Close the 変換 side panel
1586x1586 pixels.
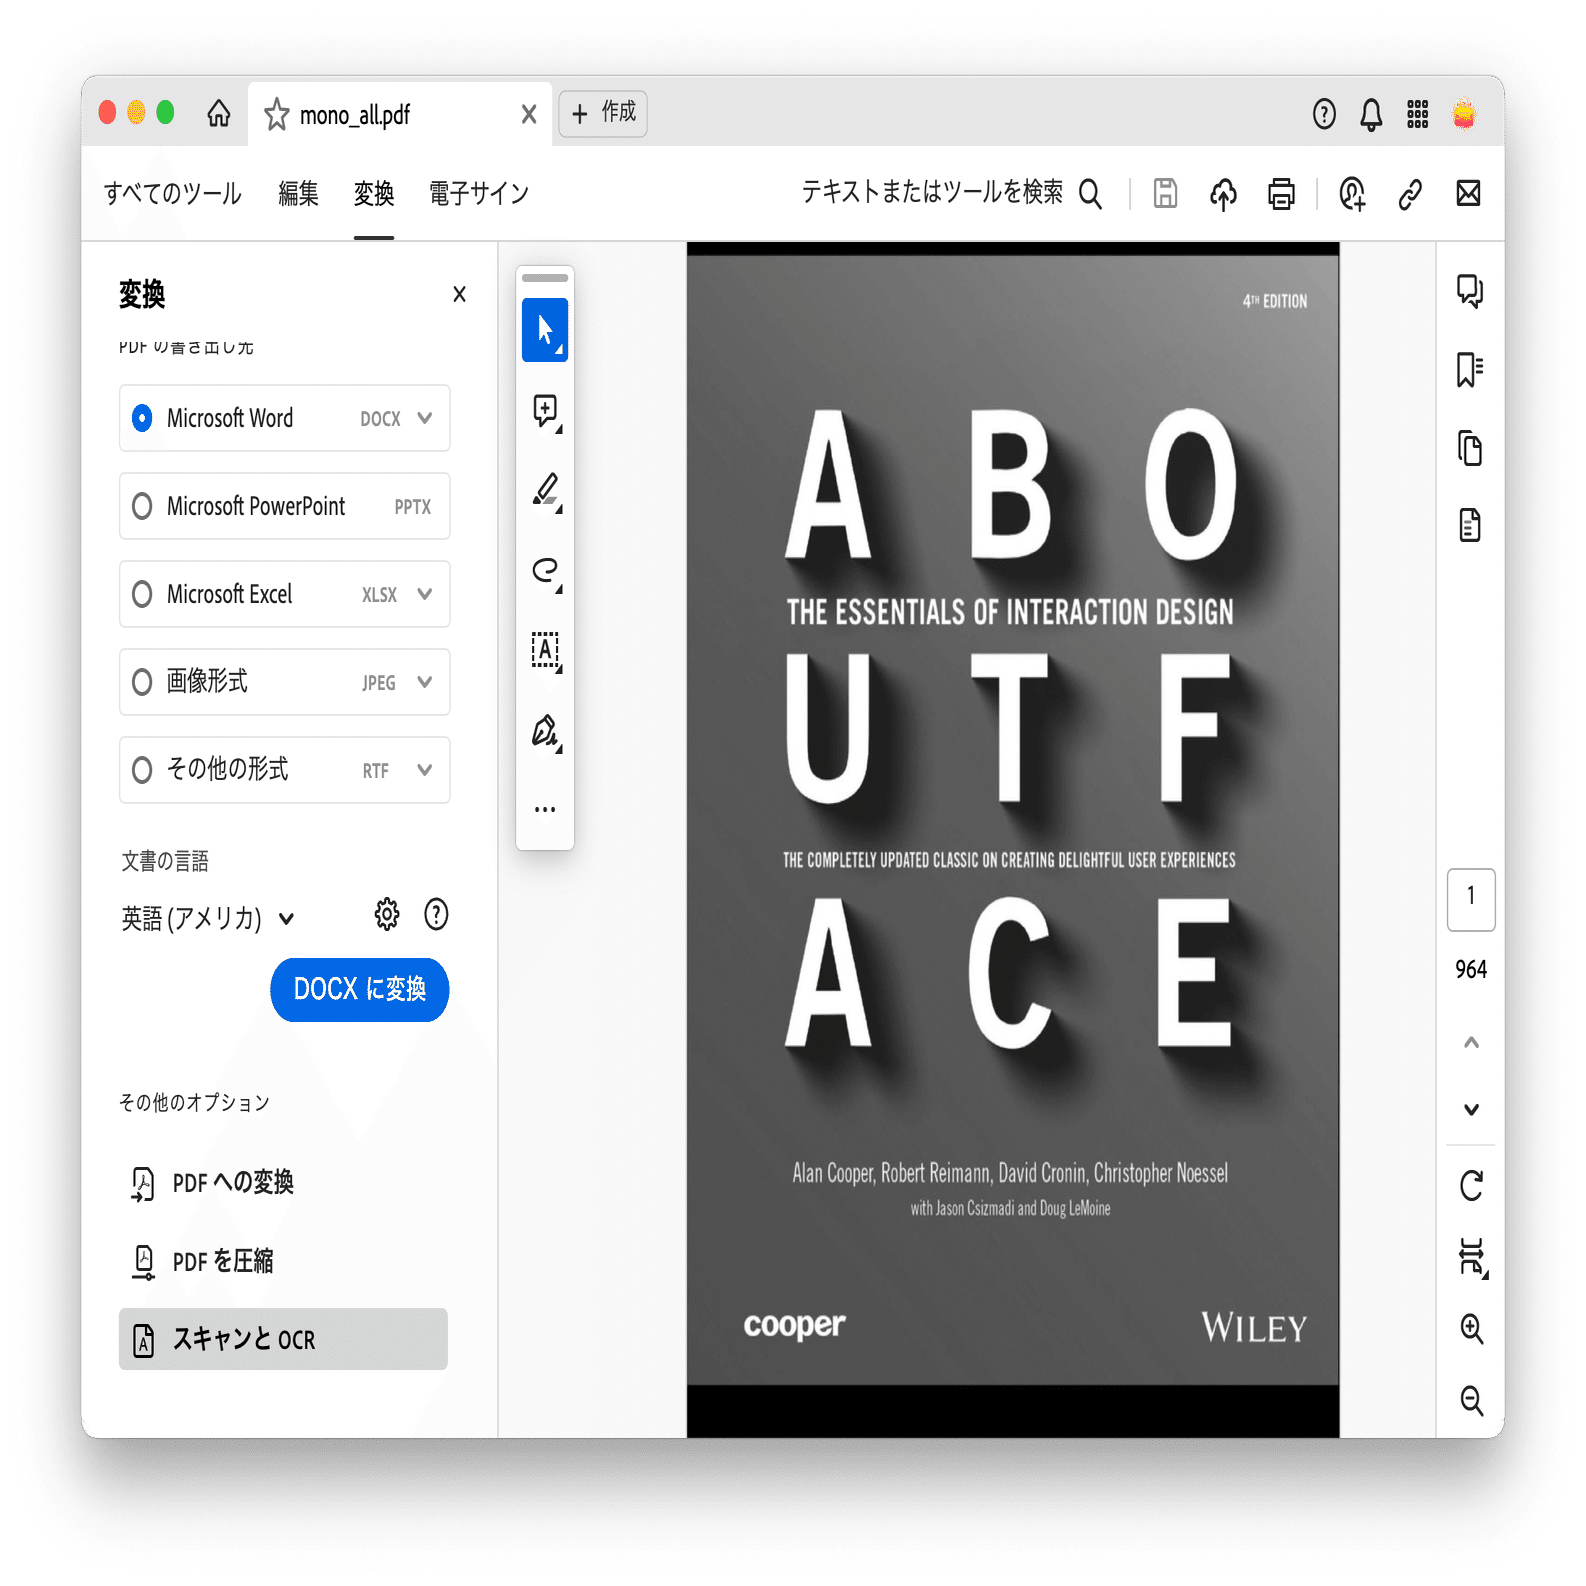coord(459,294)
